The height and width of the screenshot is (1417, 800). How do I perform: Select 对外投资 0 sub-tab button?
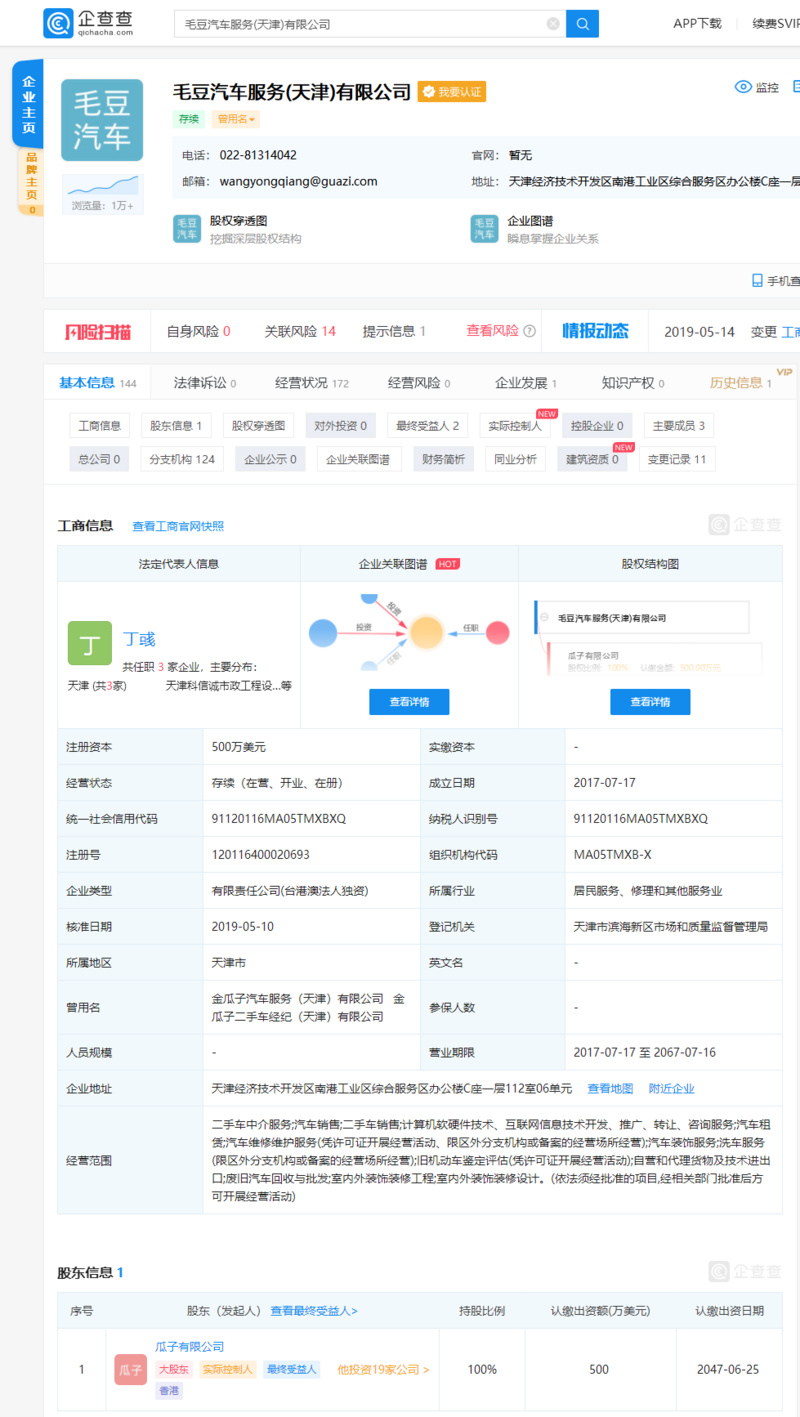340,426
